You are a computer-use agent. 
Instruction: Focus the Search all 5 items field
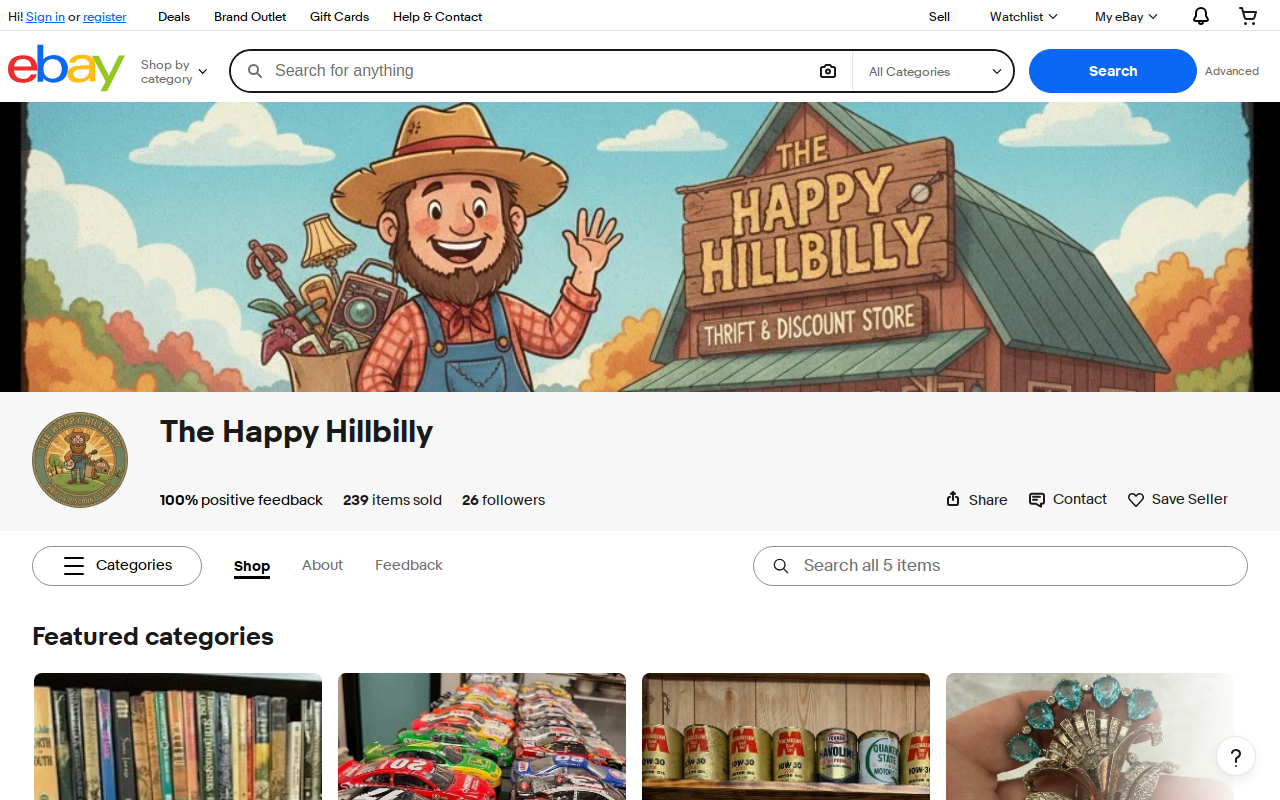coord(1000,566)
